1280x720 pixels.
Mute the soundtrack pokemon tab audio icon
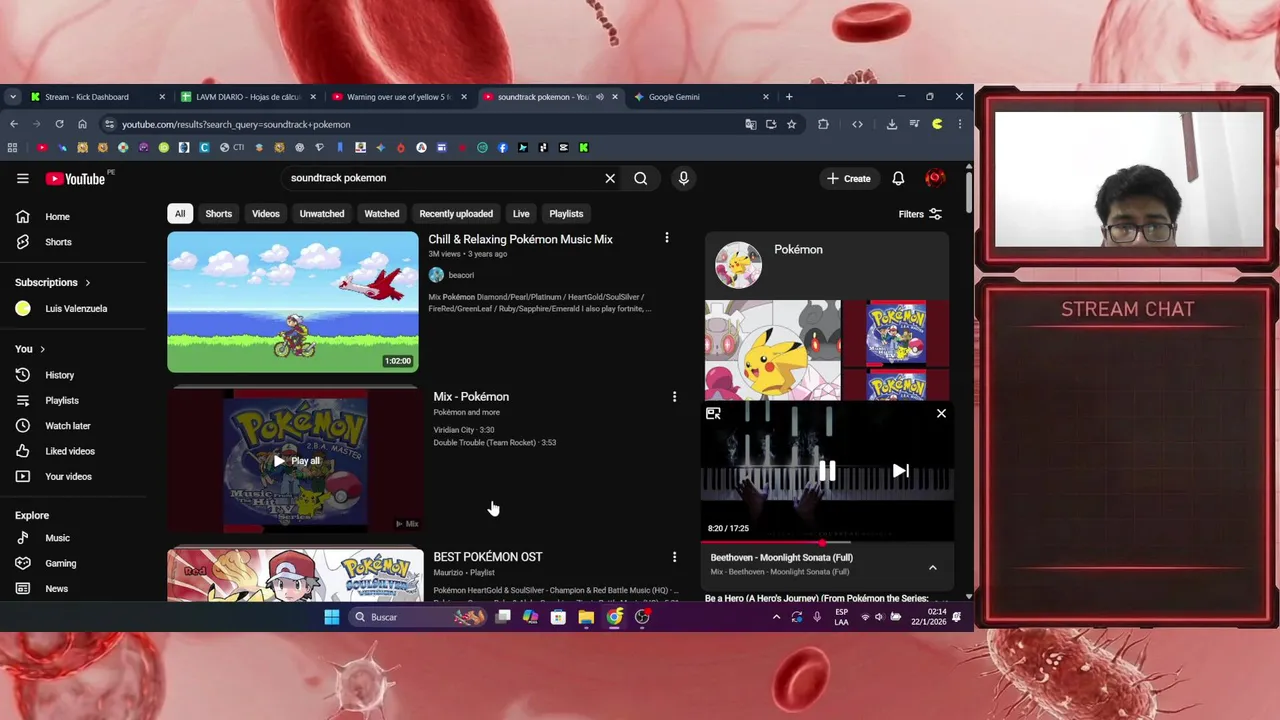click(600, 97)
